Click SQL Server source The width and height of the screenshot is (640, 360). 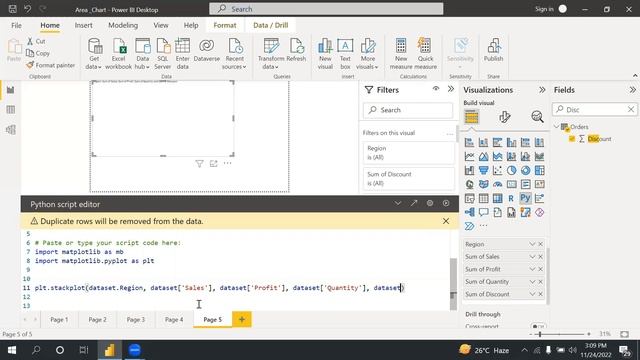pos(162,54)
